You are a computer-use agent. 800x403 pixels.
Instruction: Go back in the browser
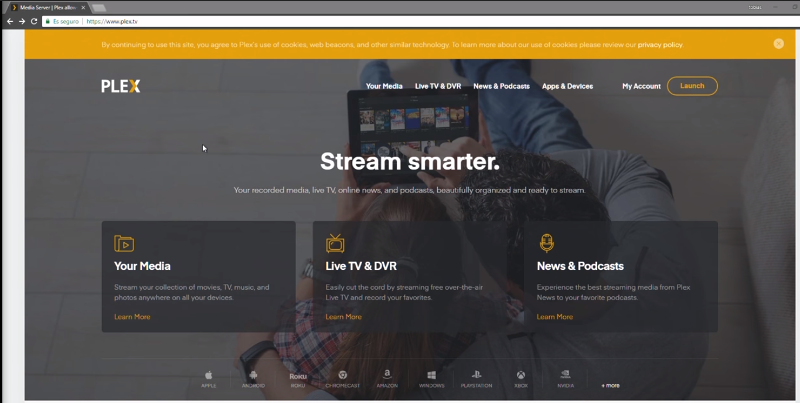(10, 21)
